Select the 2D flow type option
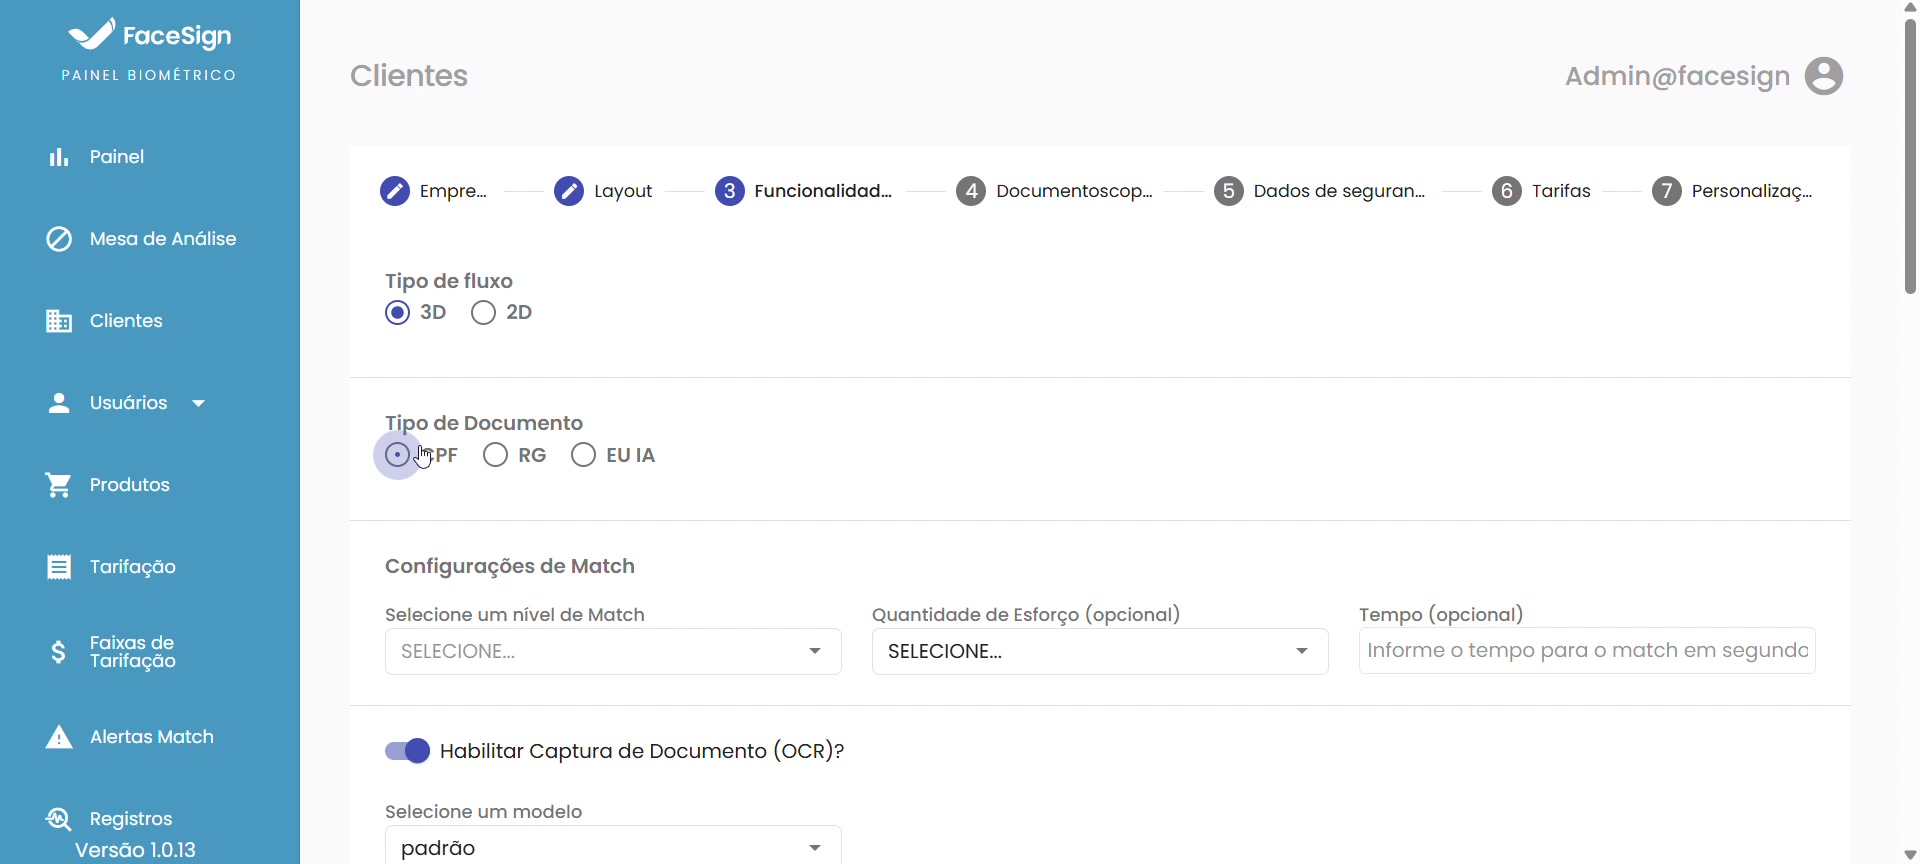This screenshot has height=864, width=1920. [484, 313]
